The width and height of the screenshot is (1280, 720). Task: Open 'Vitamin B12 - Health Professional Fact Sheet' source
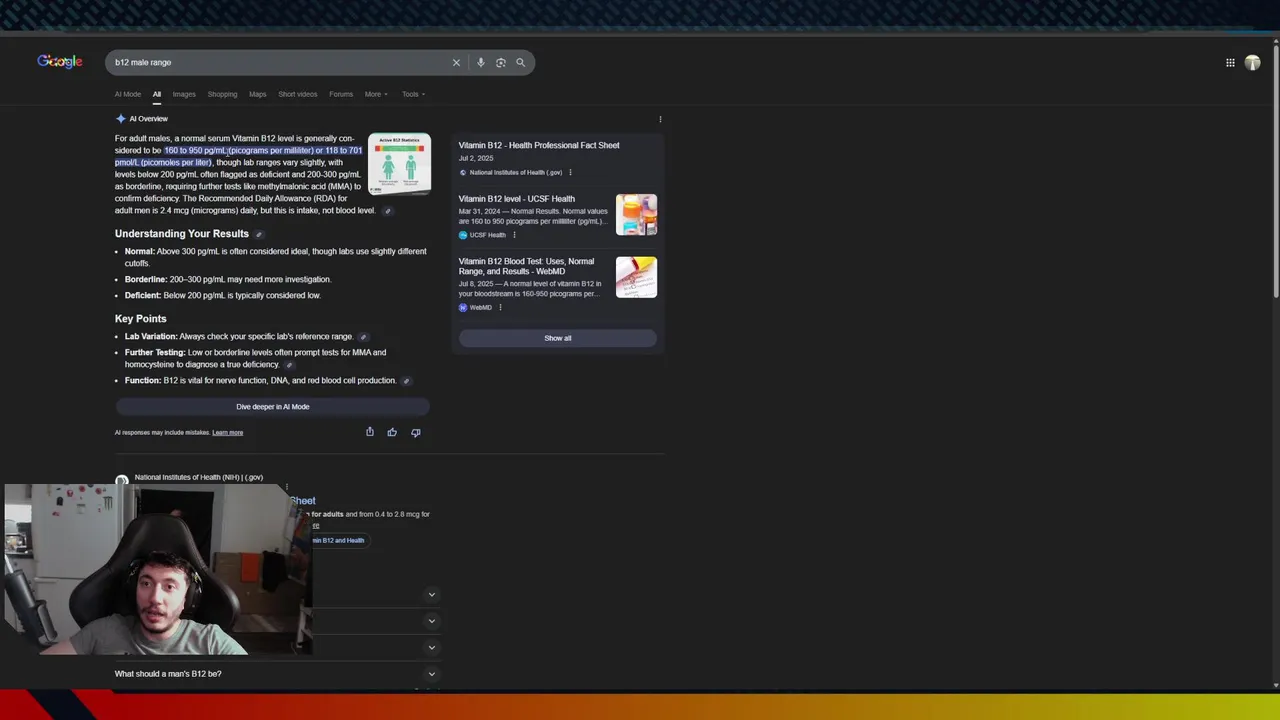(x=539, y=145)
